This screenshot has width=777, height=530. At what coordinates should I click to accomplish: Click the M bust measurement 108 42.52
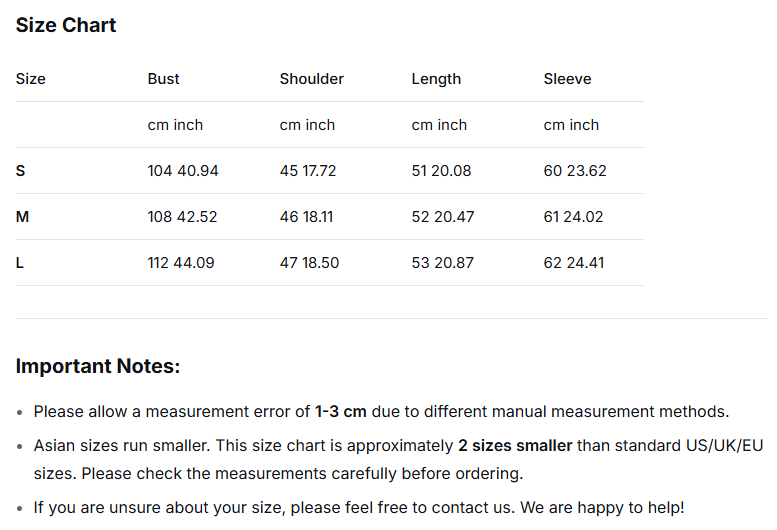[182, 217]
